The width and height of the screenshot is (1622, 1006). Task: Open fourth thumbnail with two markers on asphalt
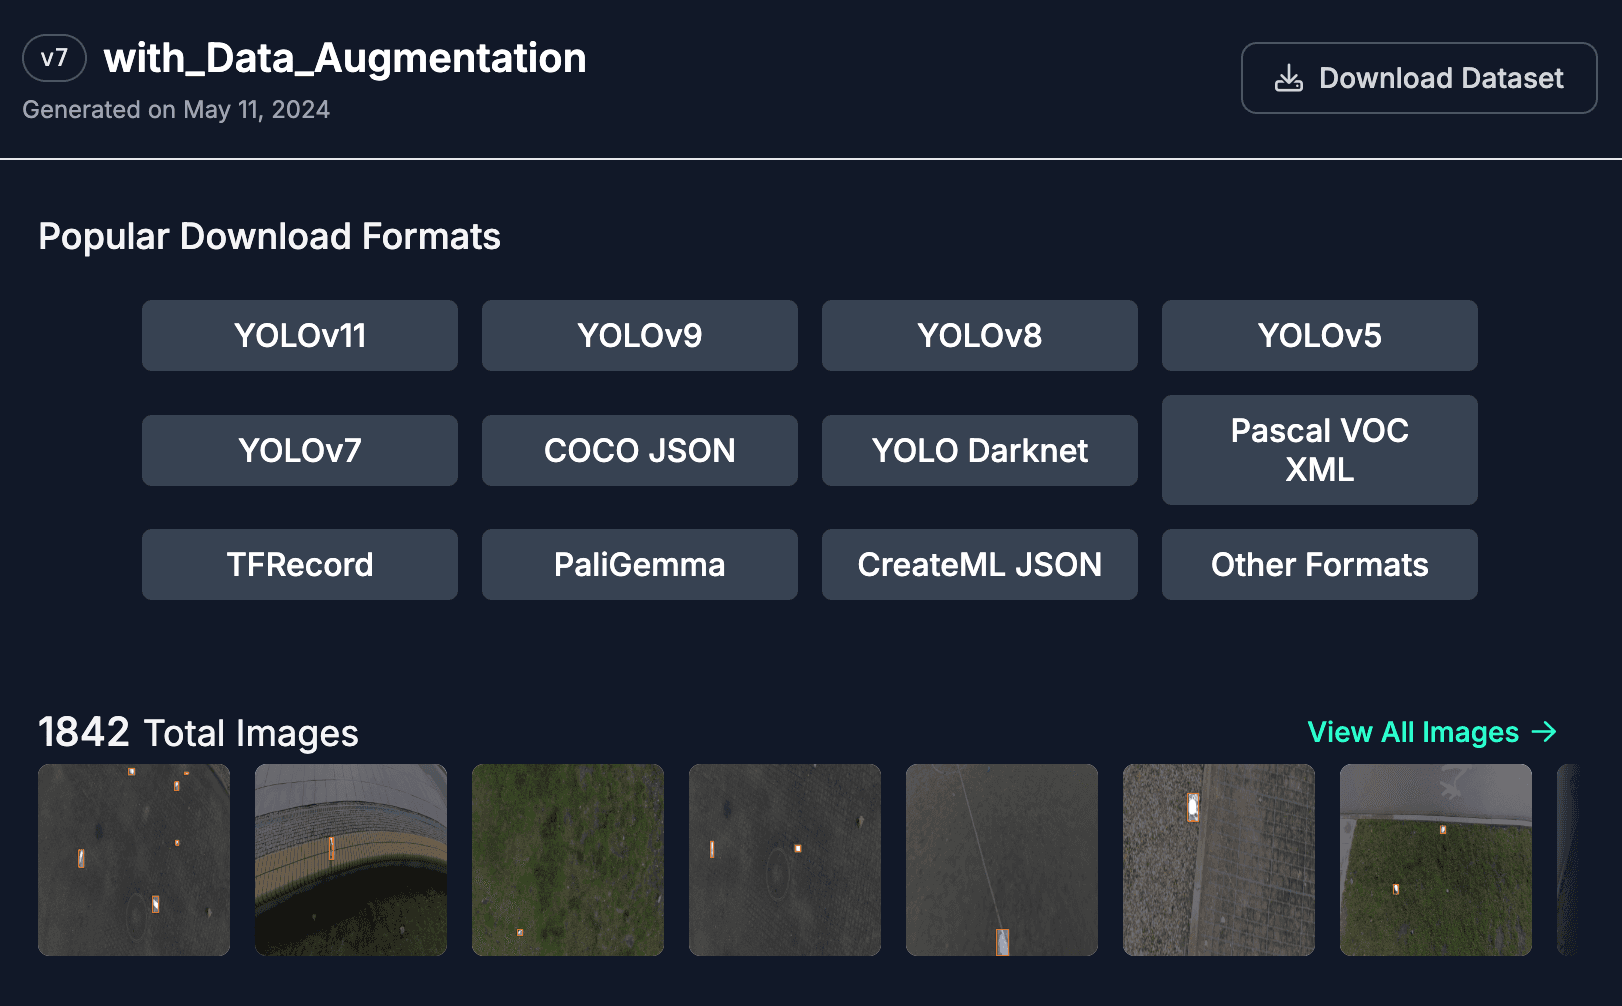pyautogui.click(x=785, y=860)
